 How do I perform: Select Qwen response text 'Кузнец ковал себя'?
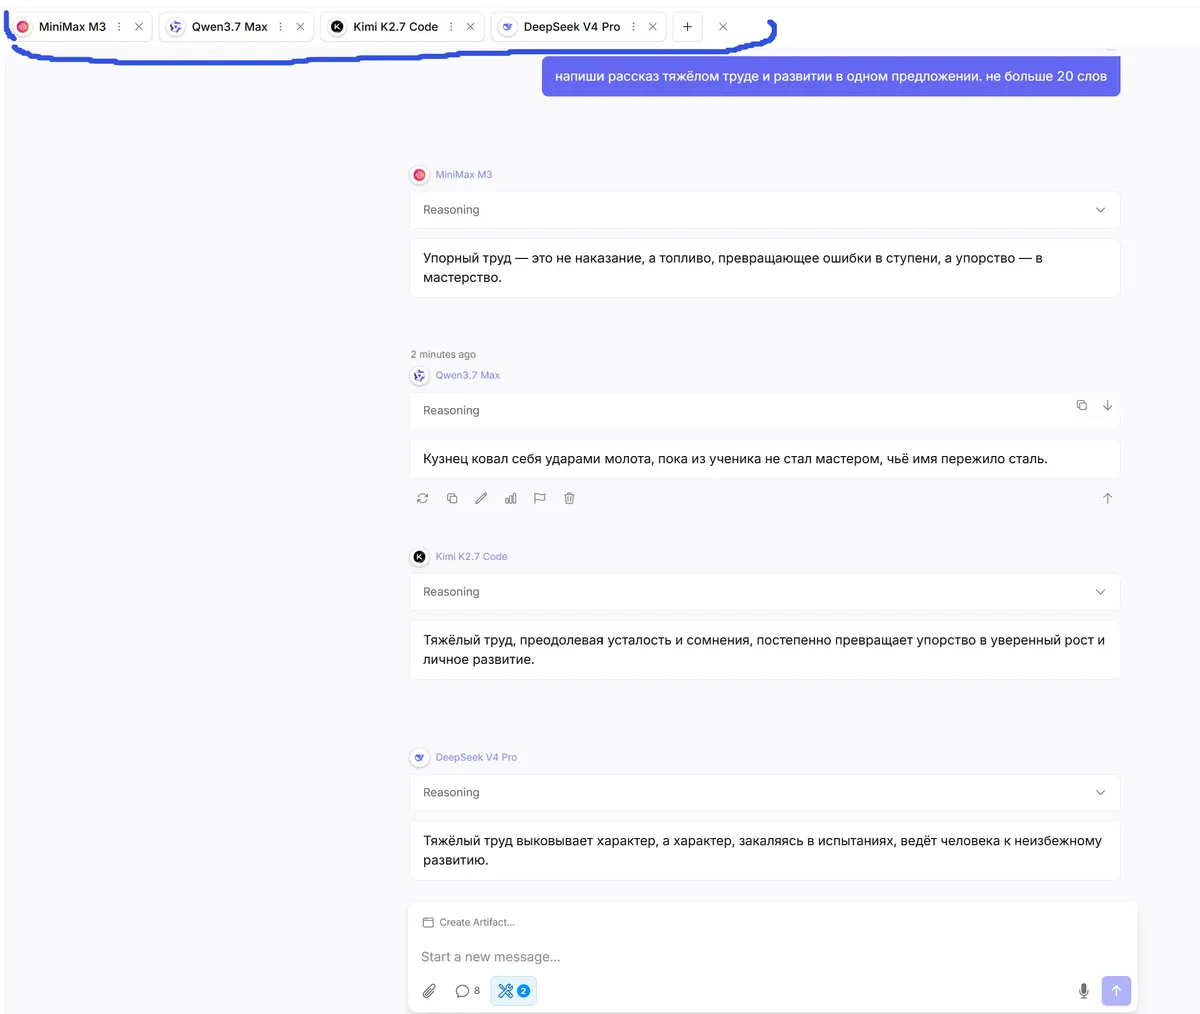[484, 459]
